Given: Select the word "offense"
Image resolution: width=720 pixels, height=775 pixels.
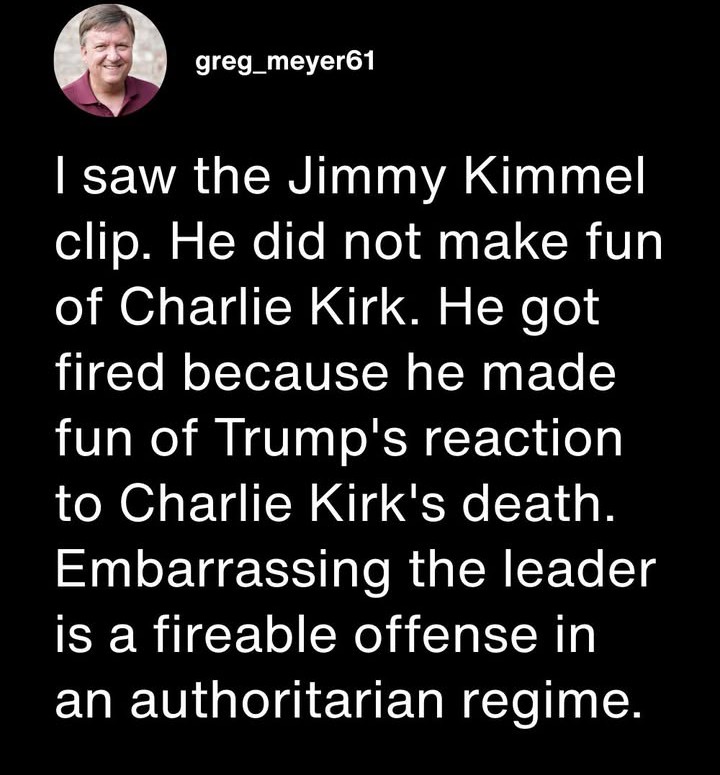Looking at the screenshot, I should click(x=445, y=635).
